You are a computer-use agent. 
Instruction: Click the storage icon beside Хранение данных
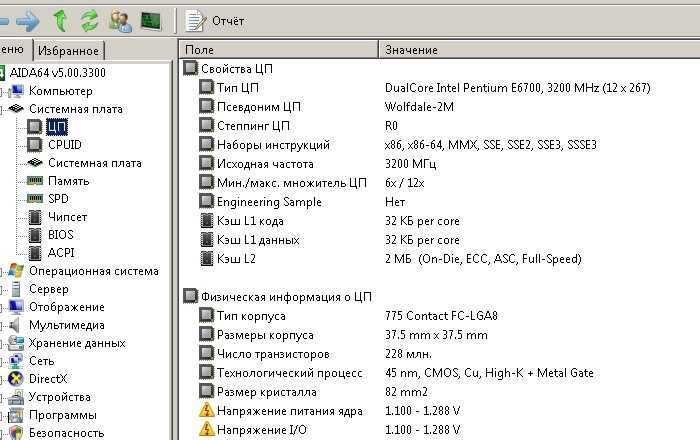[16, 343]
